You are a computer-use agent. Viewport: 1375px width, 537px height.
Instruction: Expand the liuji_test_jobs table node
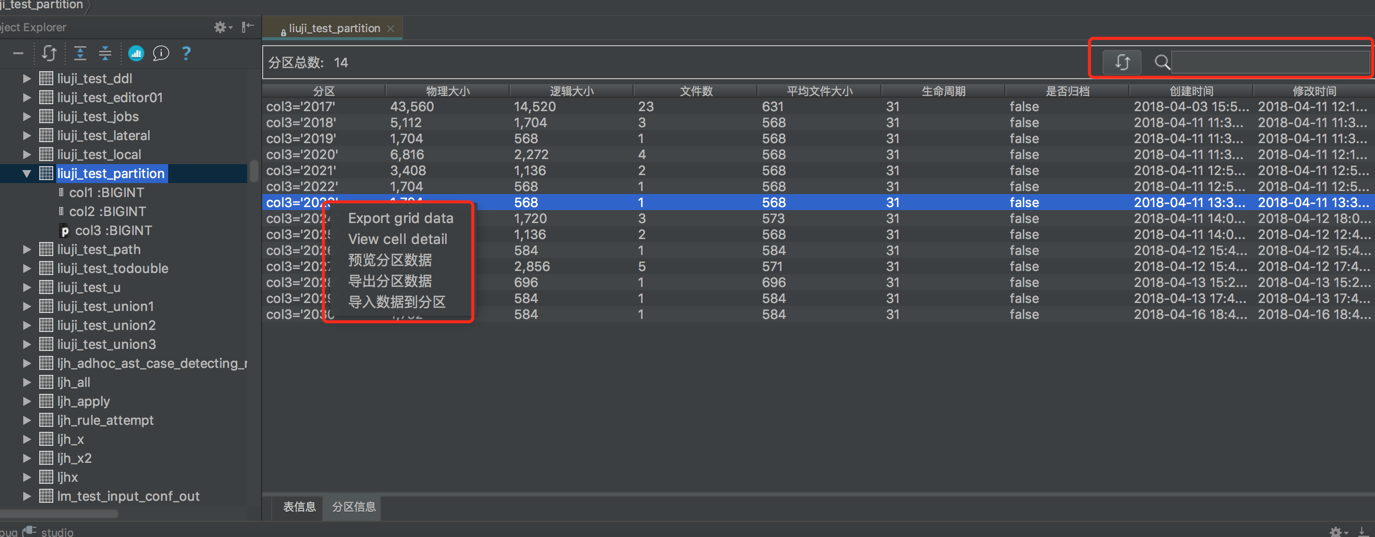pyautogui.click(x=27, y=116)
